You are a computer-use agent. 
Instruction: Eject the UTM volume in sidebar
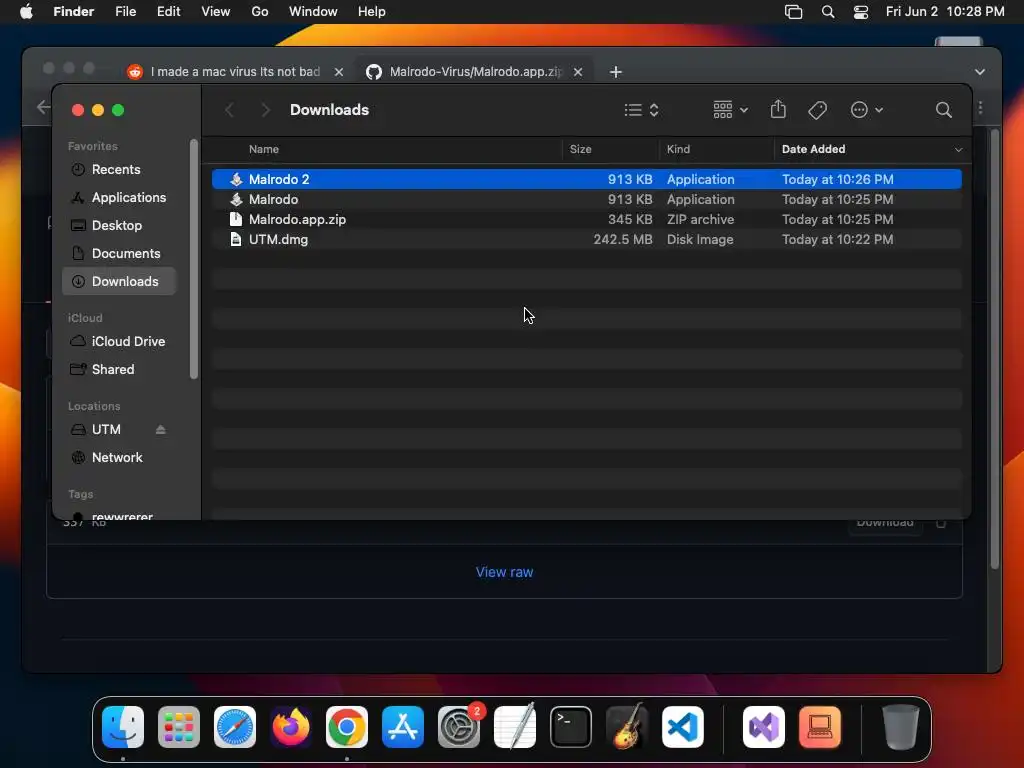pyautogui.click(x=161, y=429)
